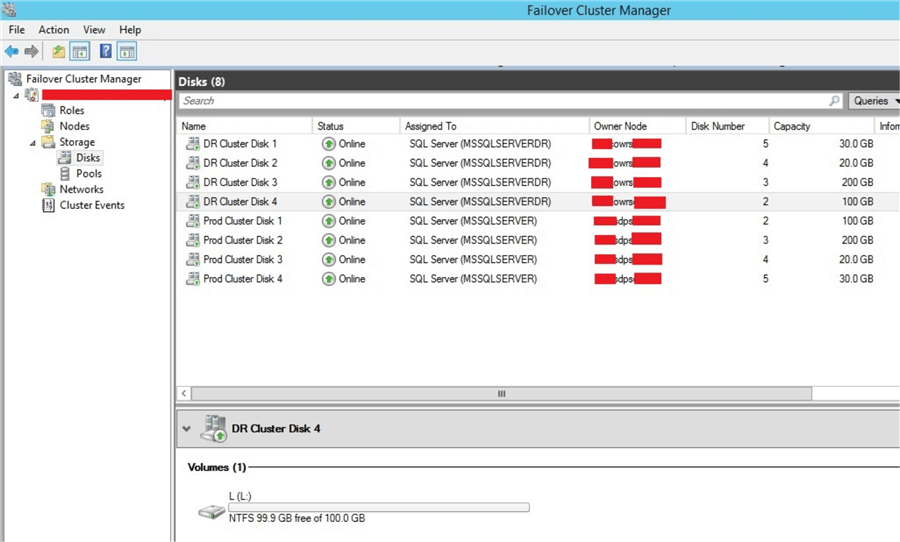Open Cluster Events in the tree

pos(92,205)
